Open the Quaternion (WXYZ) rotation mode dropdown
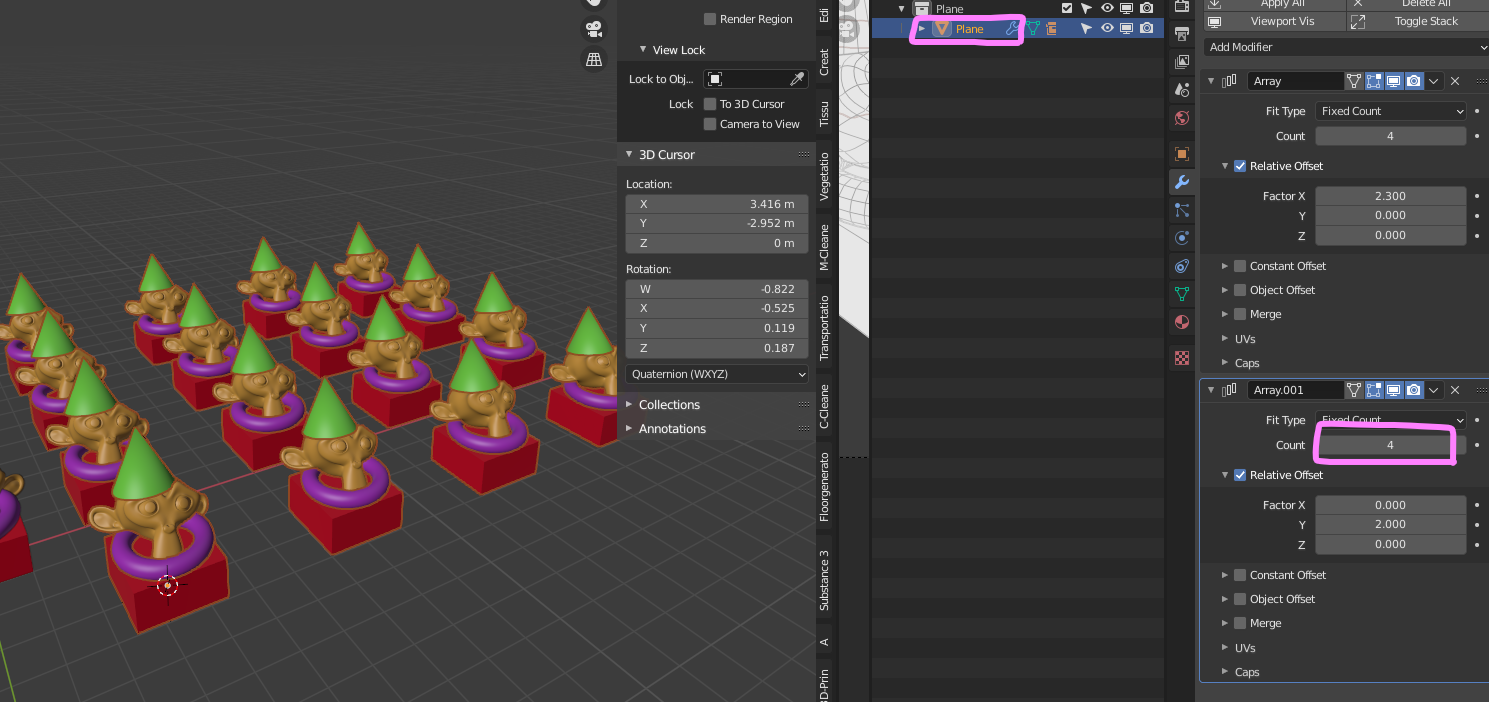This screenshot has height=702, width=1489. pos(716,374)
